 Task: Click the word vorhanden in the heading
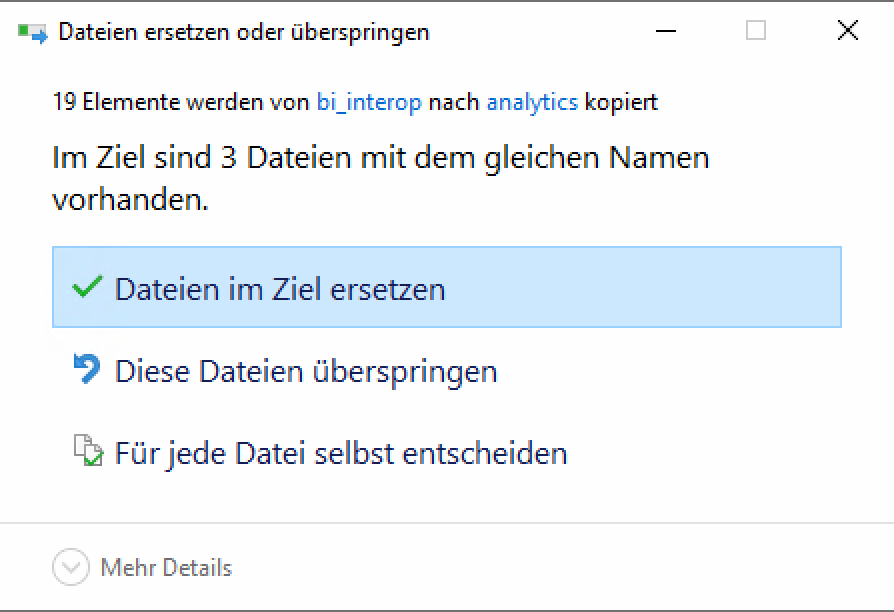pos(130,199)
